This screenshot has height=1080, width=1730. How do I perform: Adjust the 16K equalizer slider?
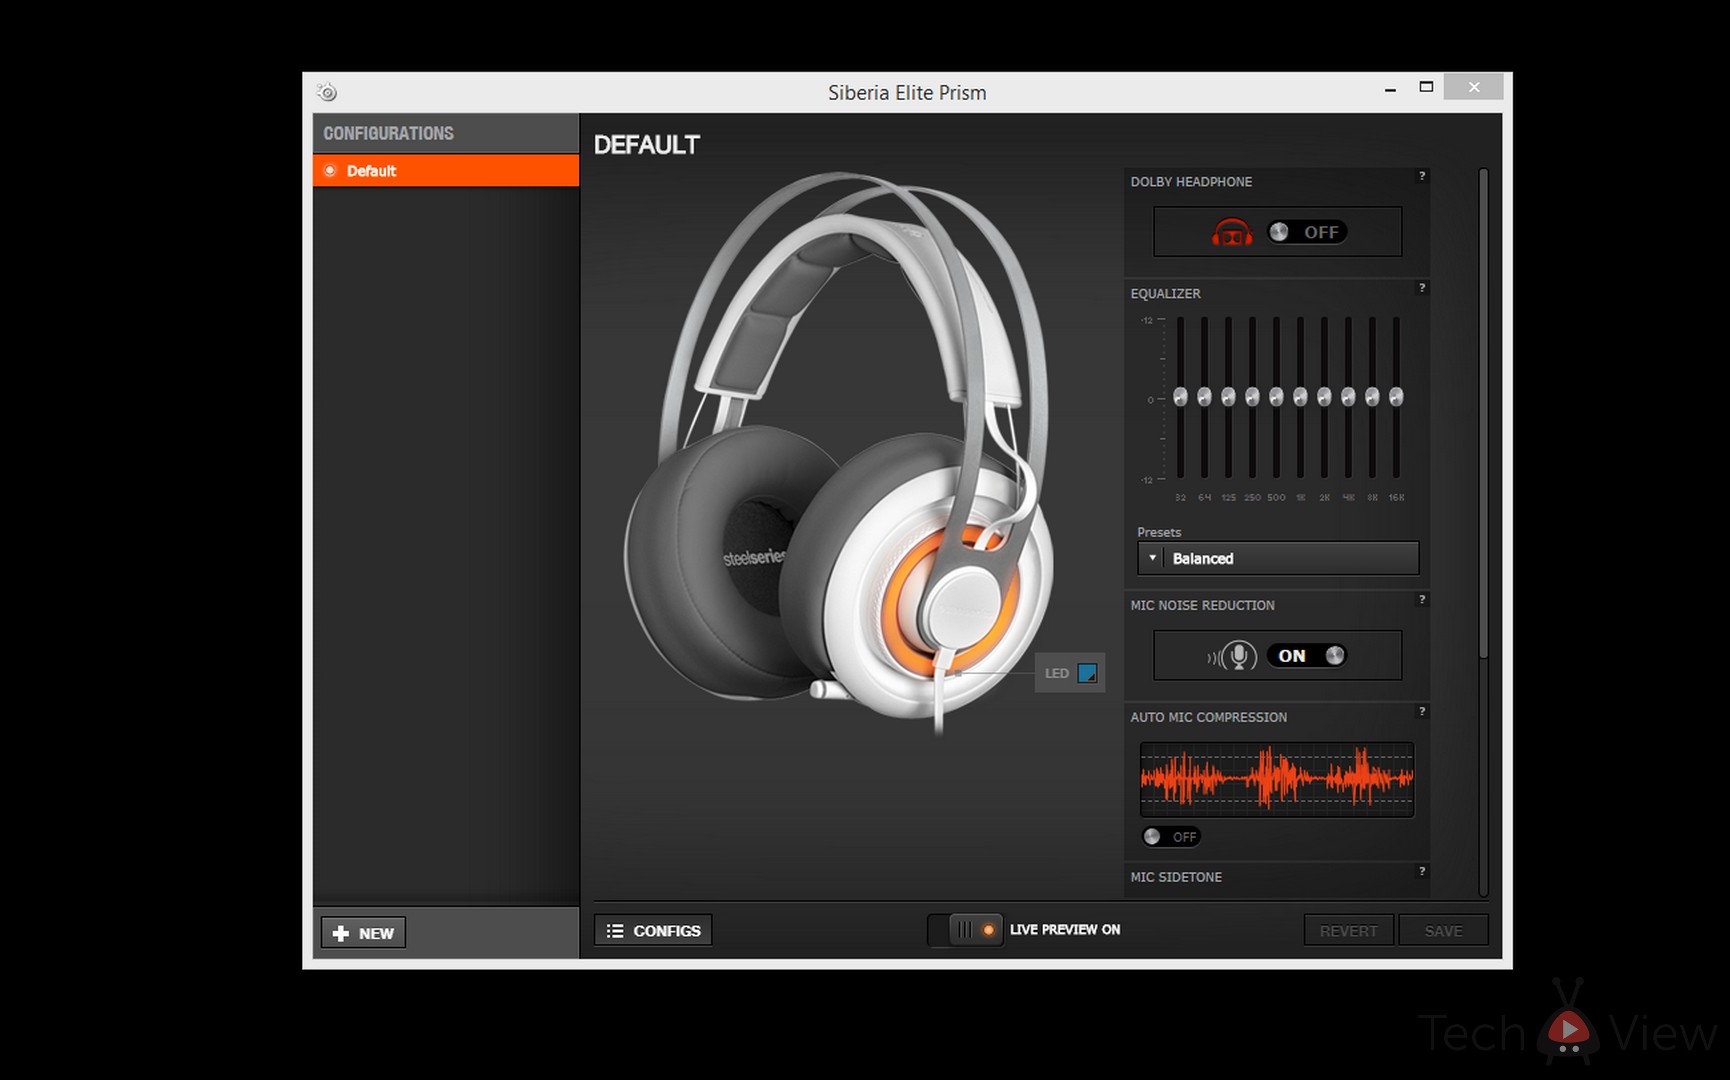click(1396, 397)
